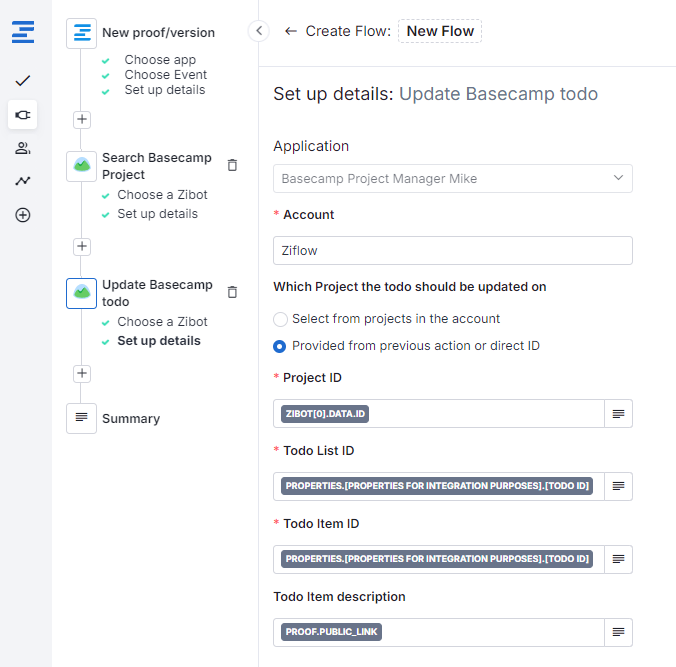676x667 pixels.
Task: Click the Account field containing Ziflow
Action: click(x=452, y=250)
